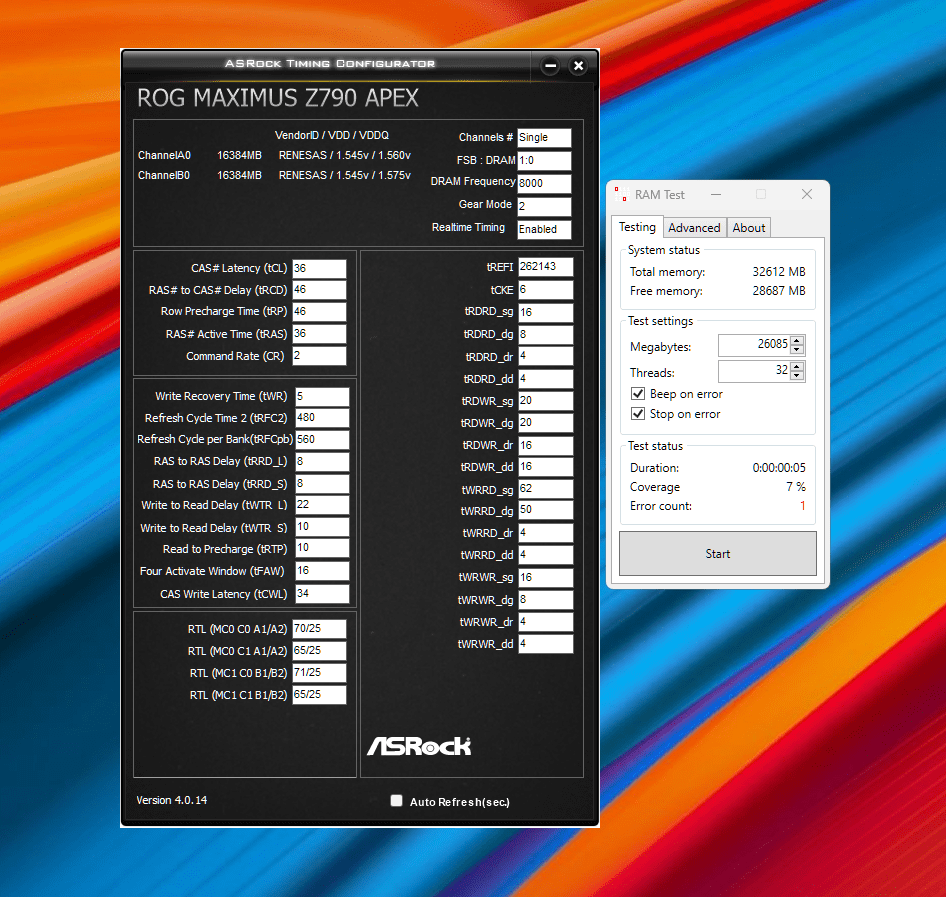Close the ASRock Timing Configurator window
Image resolution: width=946 pixels, height=897 pixels.
[578, 65]
